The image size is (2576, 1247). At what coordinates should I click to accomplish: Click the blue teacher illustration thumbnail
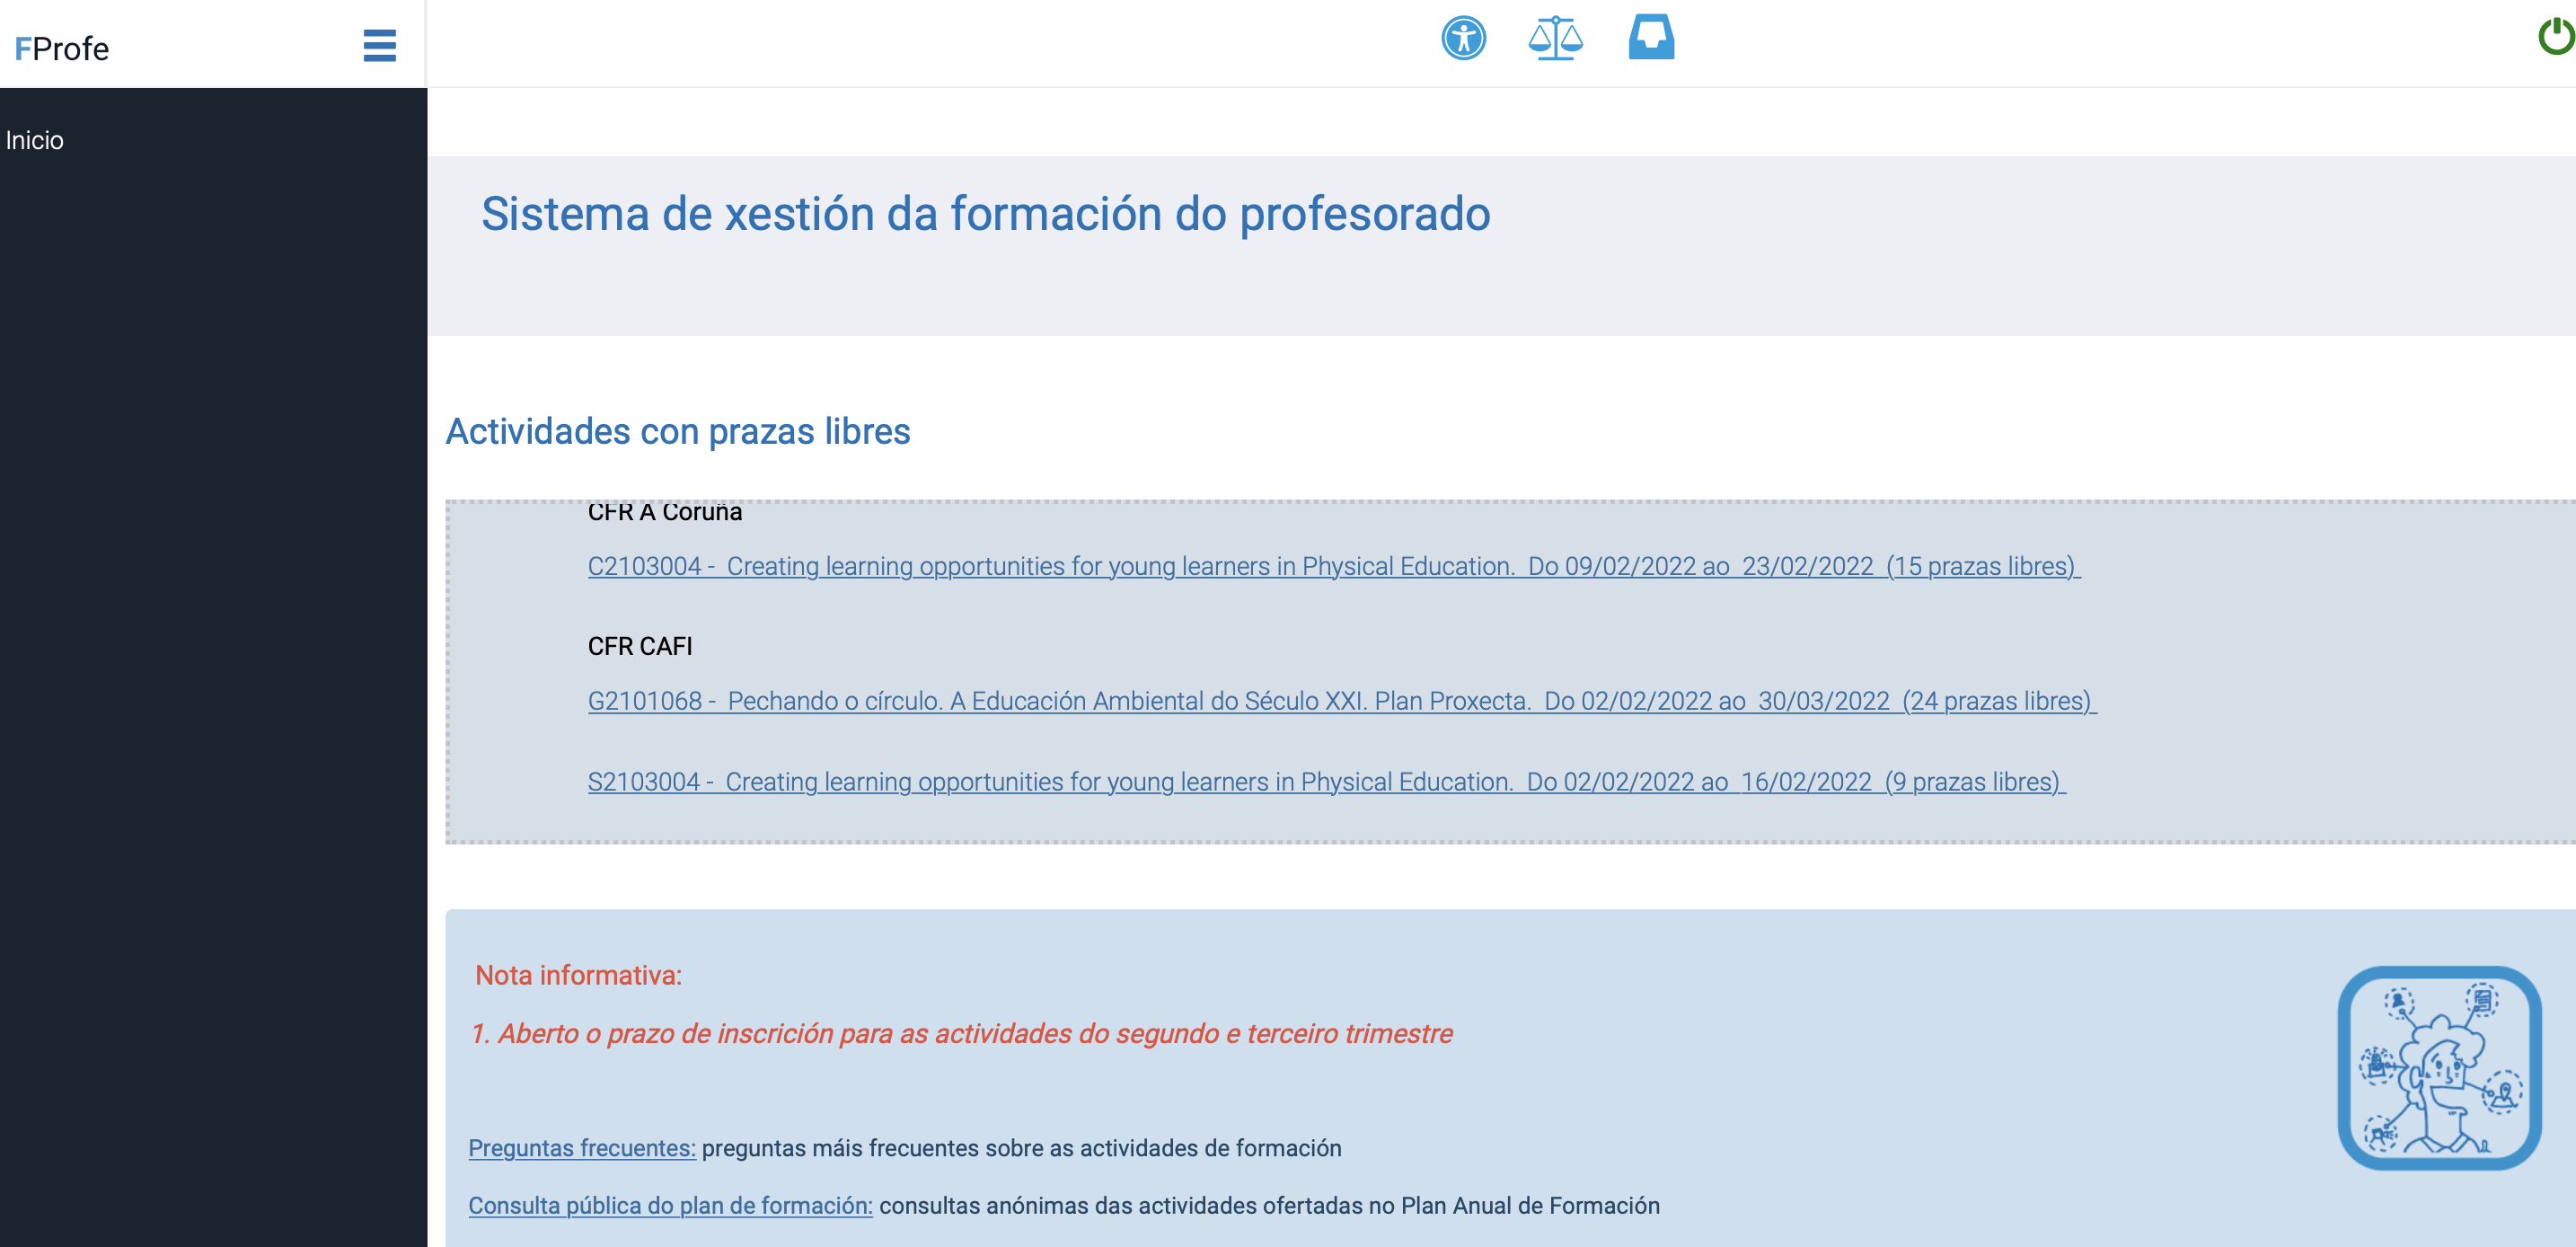click(x=2438, y=1067)
